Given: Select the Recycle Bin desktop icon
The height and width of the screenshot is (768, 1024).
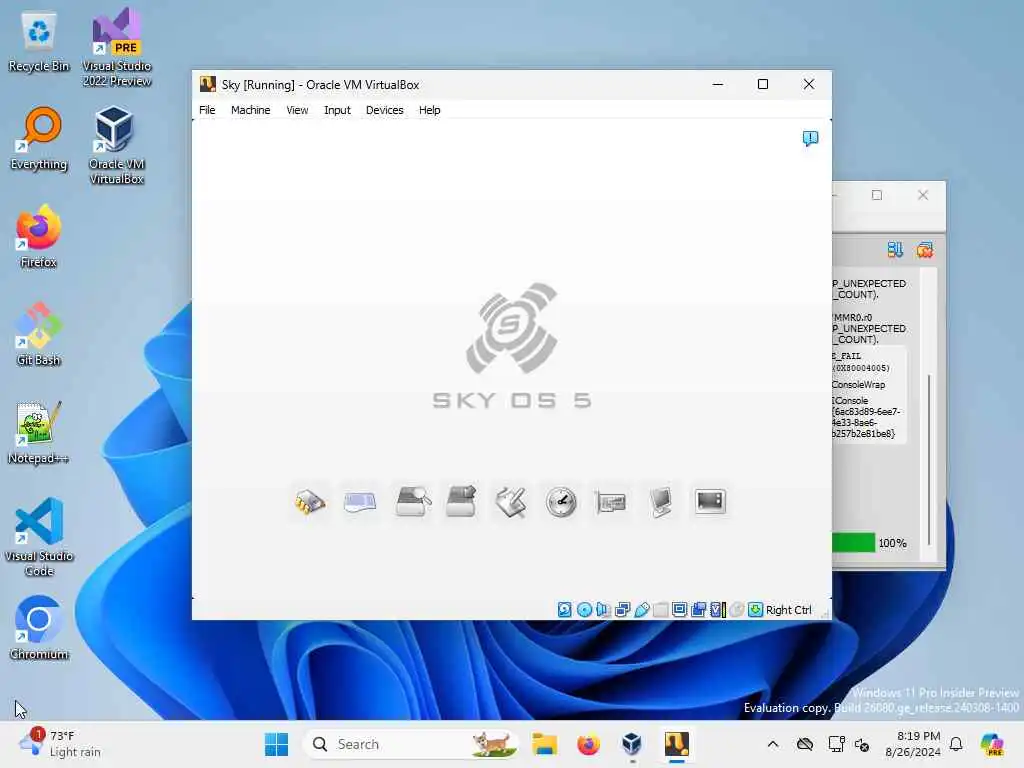Looking at the screenshot, I should pos(39,41).
